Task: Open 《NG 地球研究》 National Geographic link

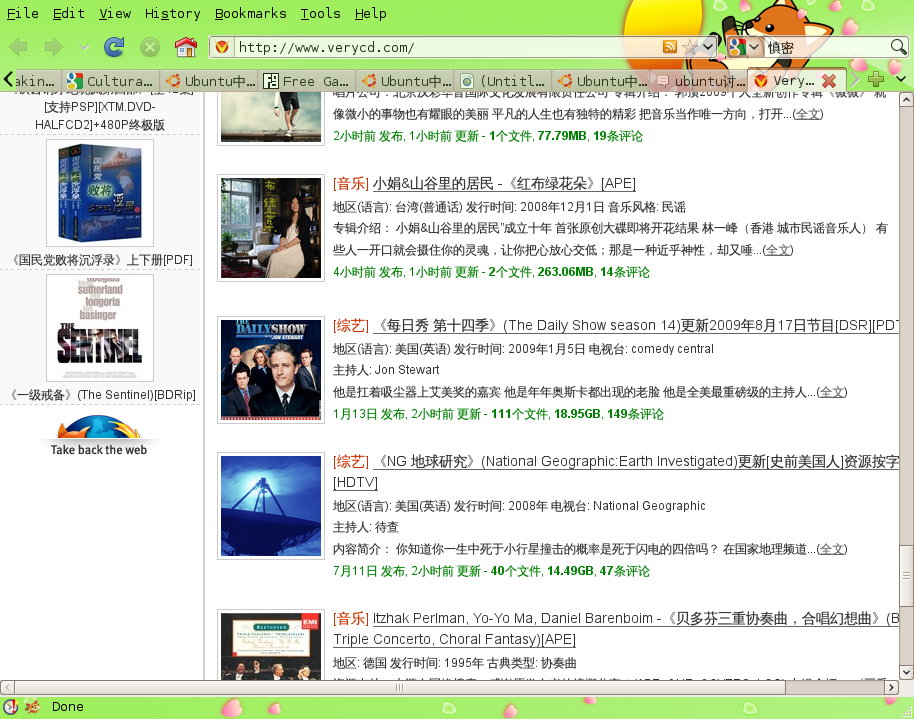Action: tap(616, 472)
